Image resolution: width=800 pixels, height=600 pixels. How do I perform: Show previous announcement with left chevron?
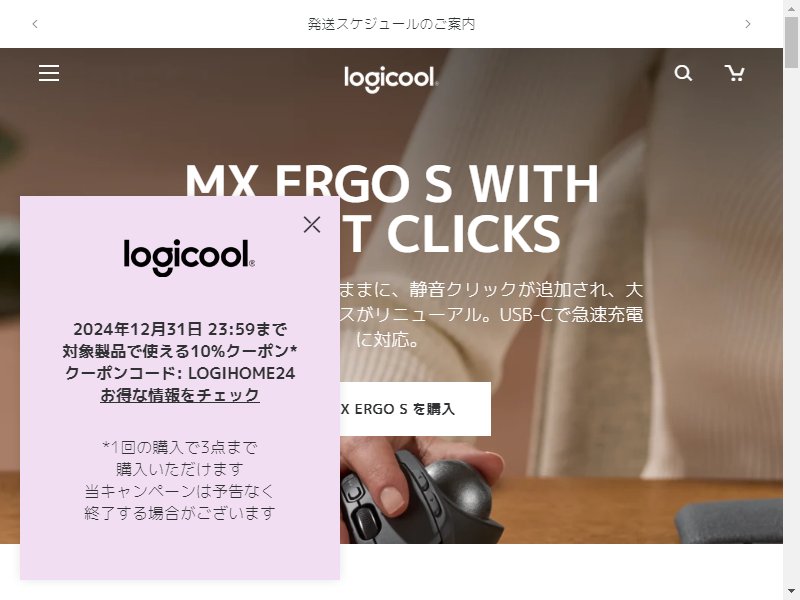35,24
